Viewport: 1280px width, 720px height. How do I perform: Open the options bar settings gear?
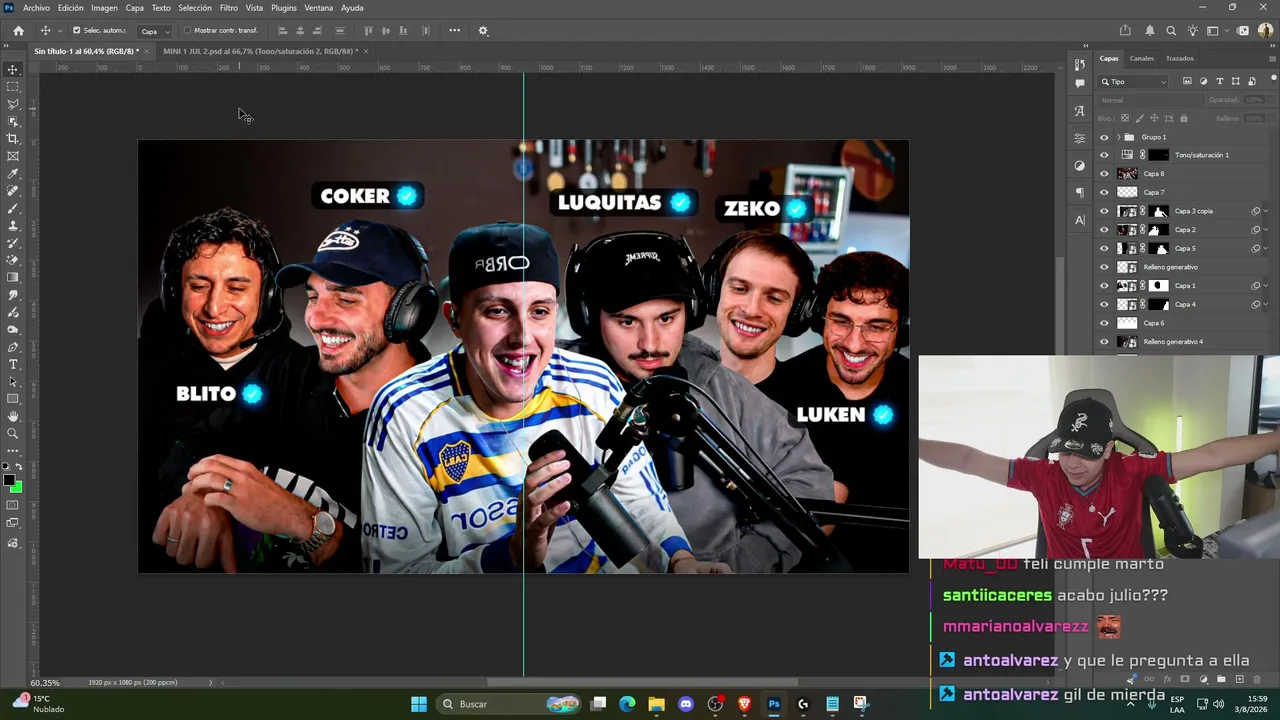click(x=483, y=31)
